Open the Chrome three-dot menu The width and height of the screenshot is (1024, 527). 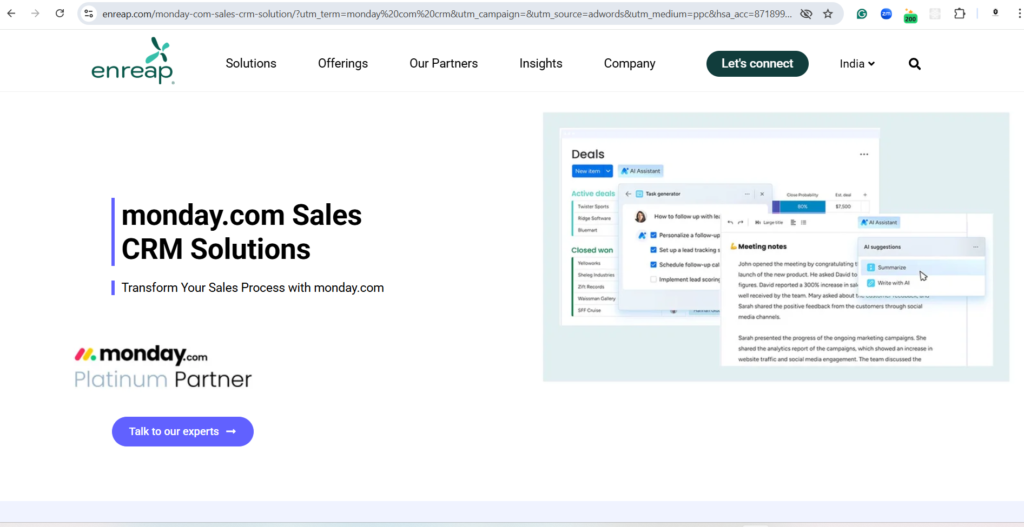click(x=1018, y=14)
